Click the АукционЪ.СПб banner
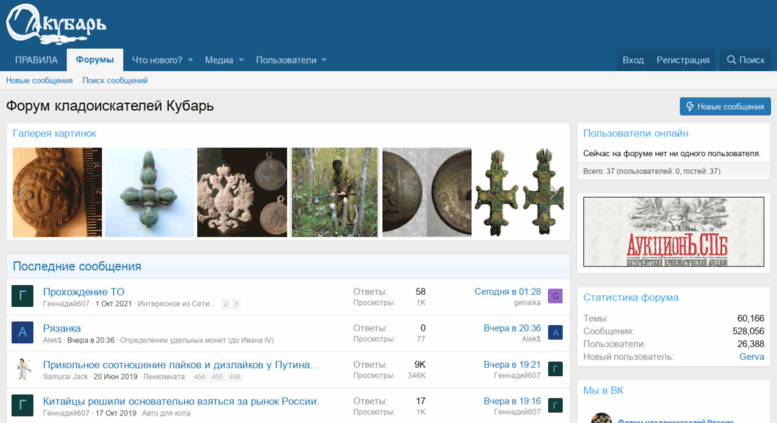 673,232
